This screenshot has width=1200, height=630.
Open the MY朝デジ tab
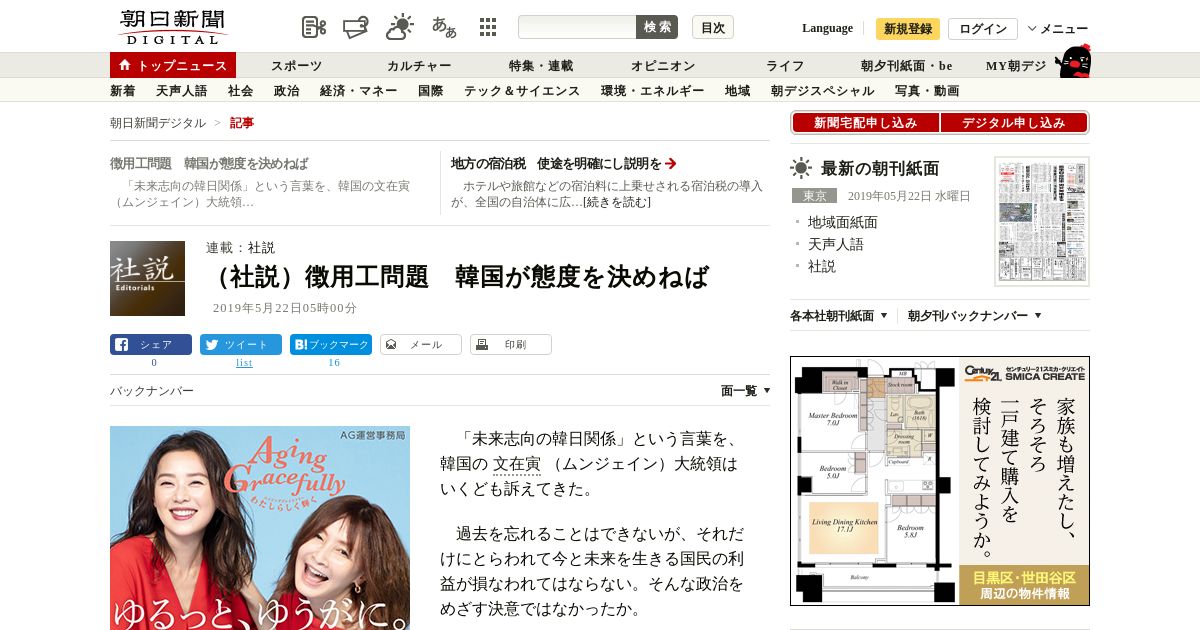[x=1016, y=65]
